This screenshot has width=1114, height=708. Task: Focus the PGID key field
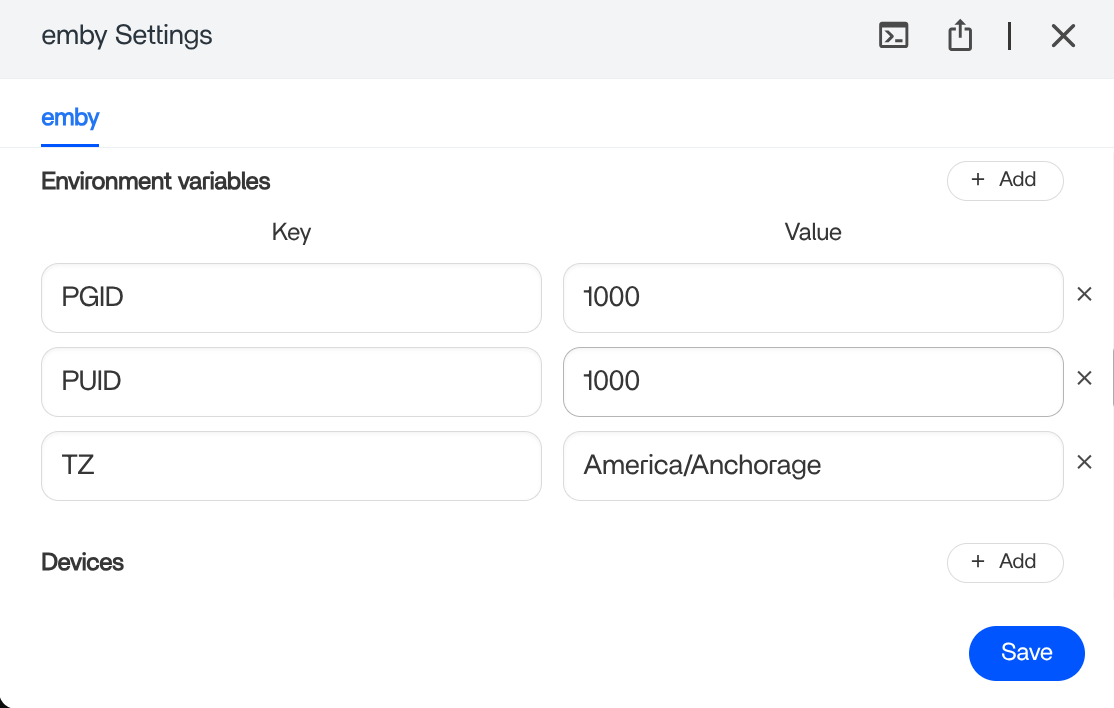click(x=291, y=298)
